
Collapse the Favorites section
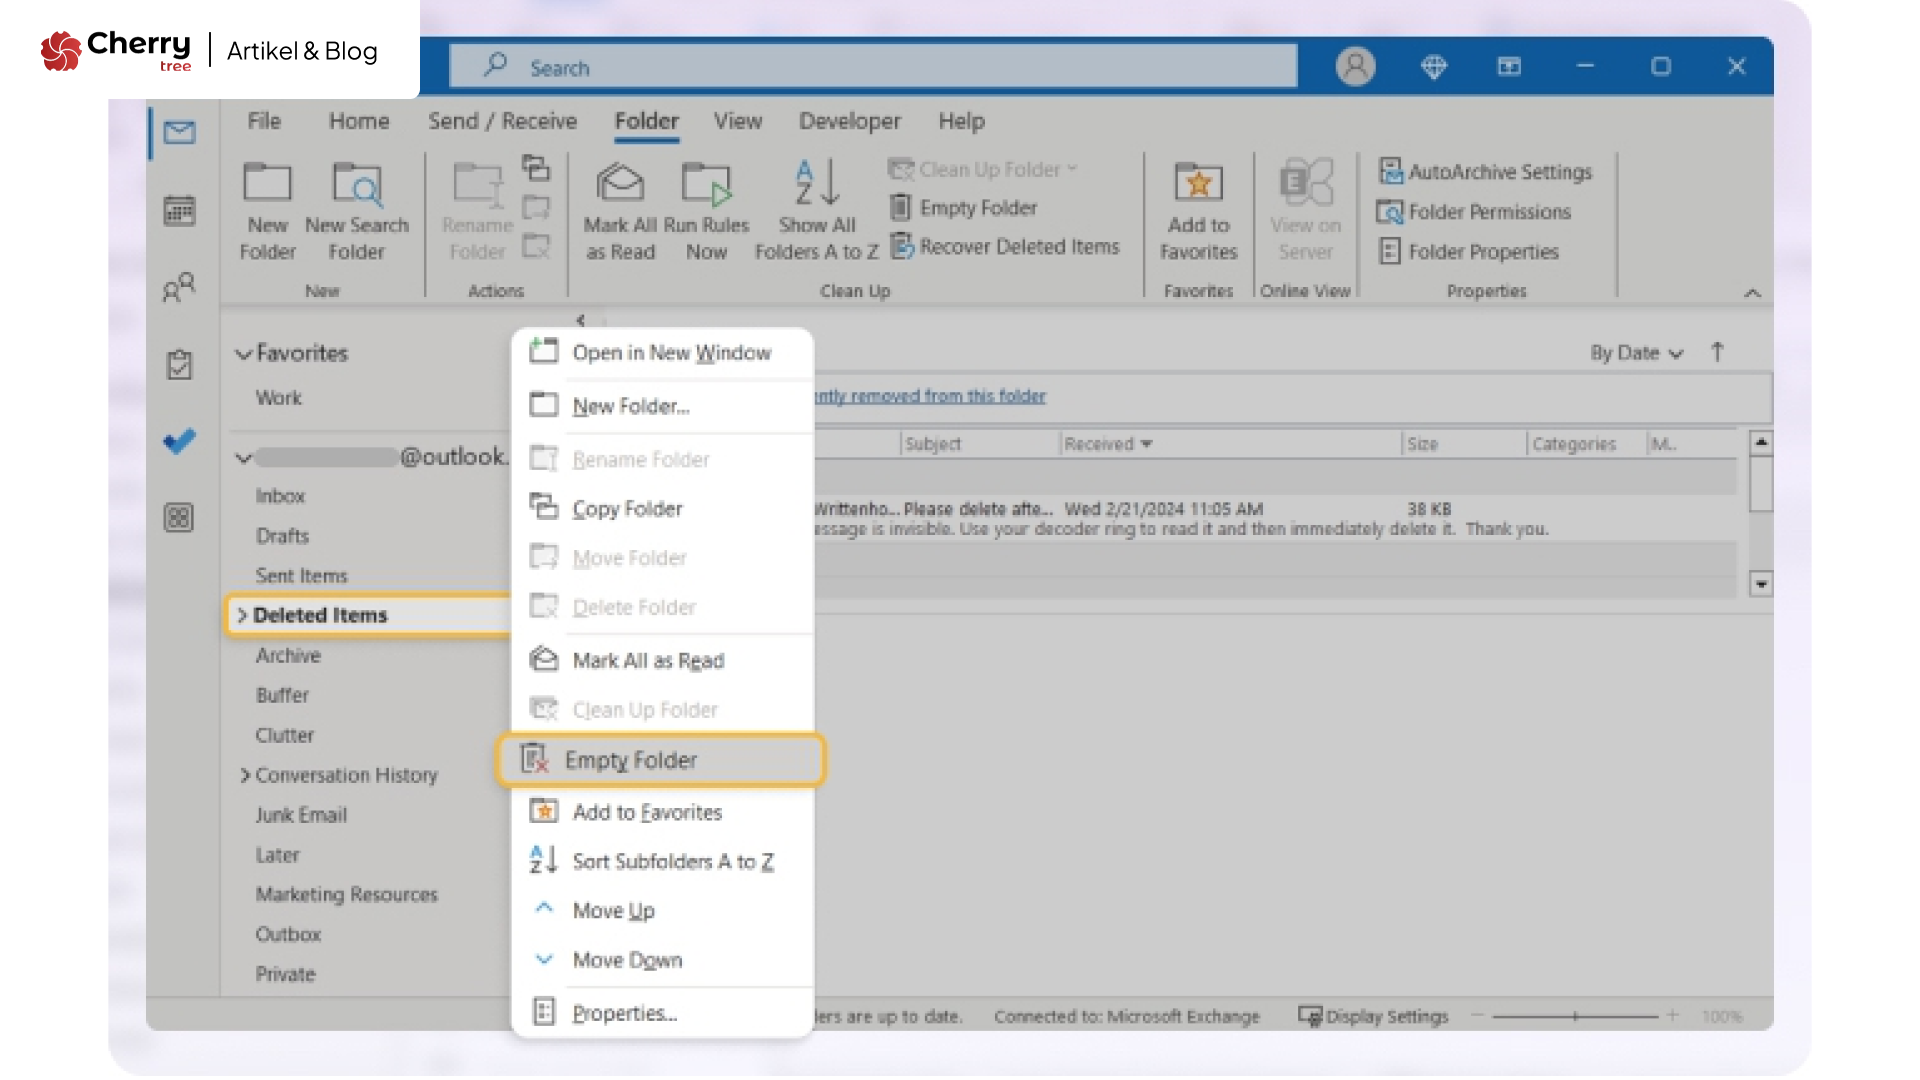point(243,354)
